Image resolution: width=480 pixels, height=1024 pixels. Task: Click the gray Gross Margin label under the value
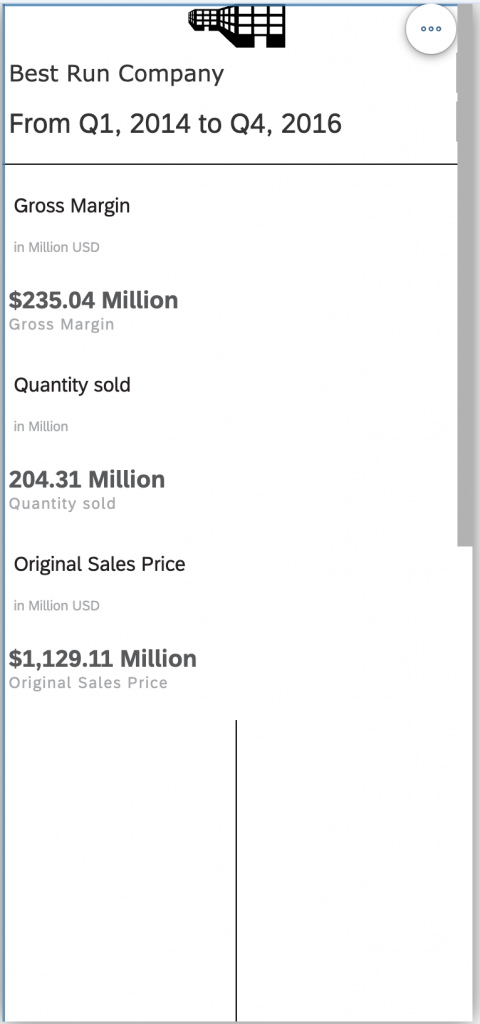tap(61, 325)
